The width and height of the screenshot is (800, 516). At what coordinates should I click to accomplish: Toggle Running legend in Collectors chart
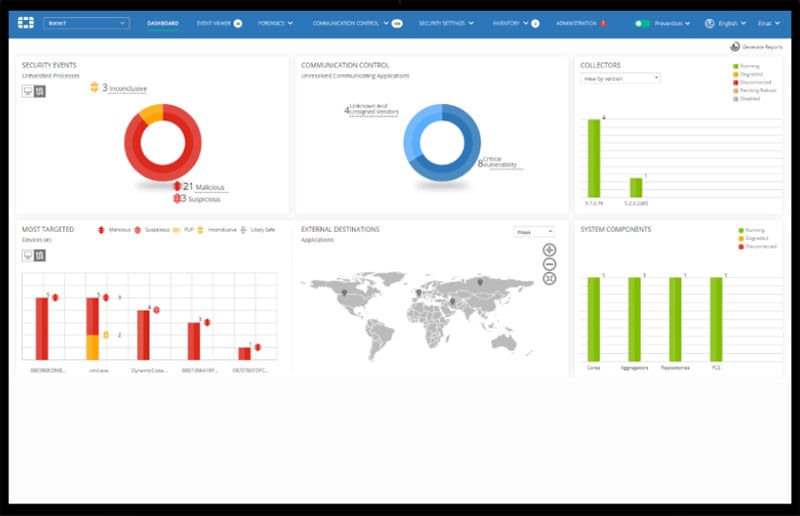click(x=735, y=66)
